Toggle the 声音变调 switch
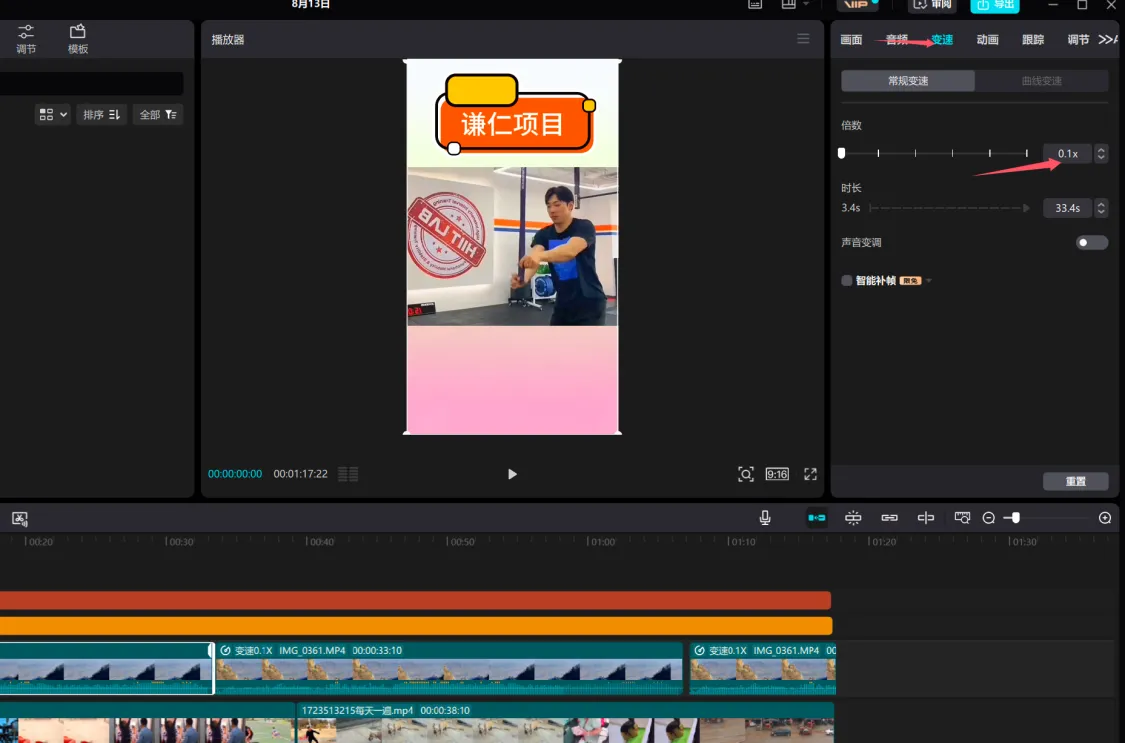 pyautogui.click(x=1091, y=243)
